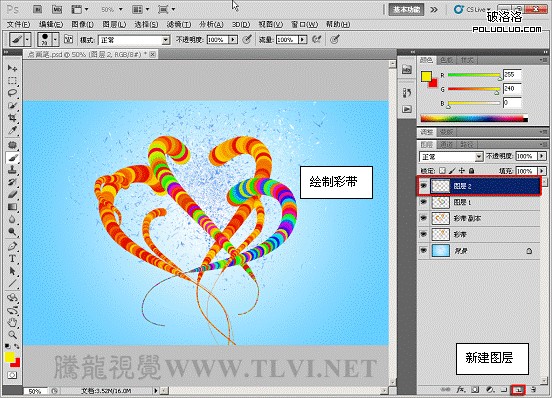The width and height of the screenshot is (552, 398).
Task: Switch to the 色板 swatches tab
Action: click(x=447, y=60)
